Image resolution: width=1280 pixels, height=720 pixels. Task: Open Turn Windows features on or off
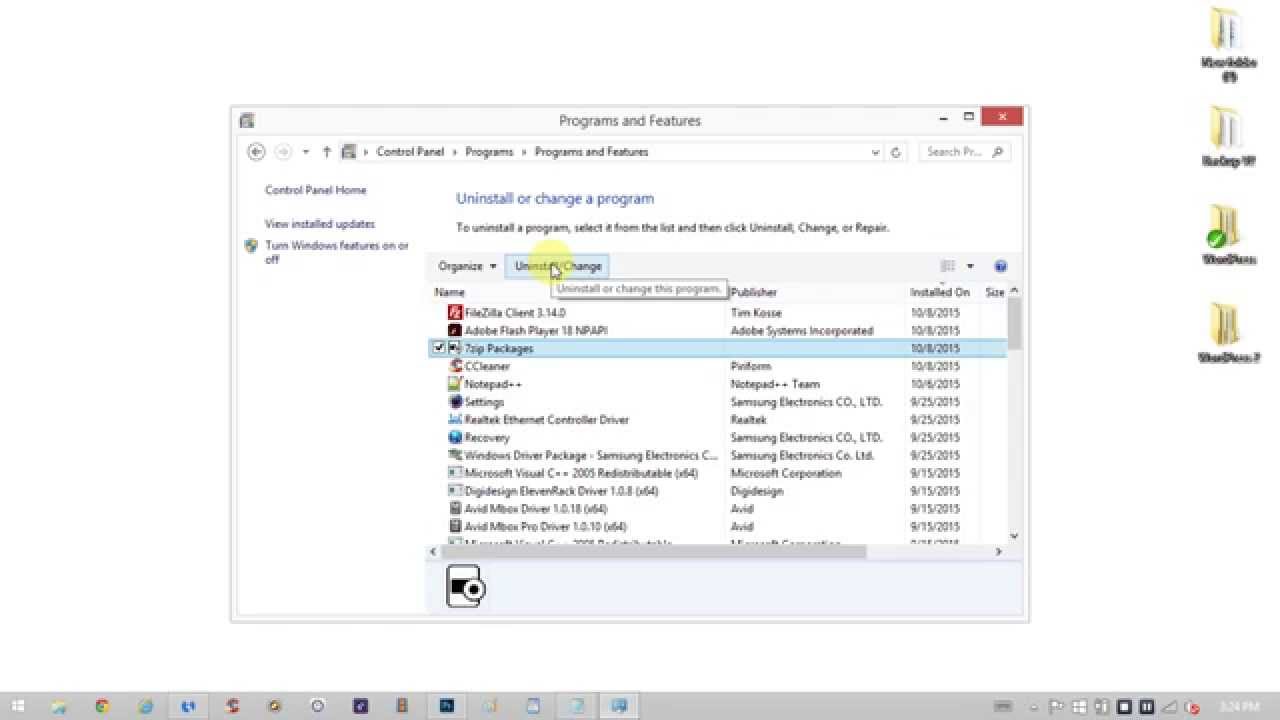[337, 252]
